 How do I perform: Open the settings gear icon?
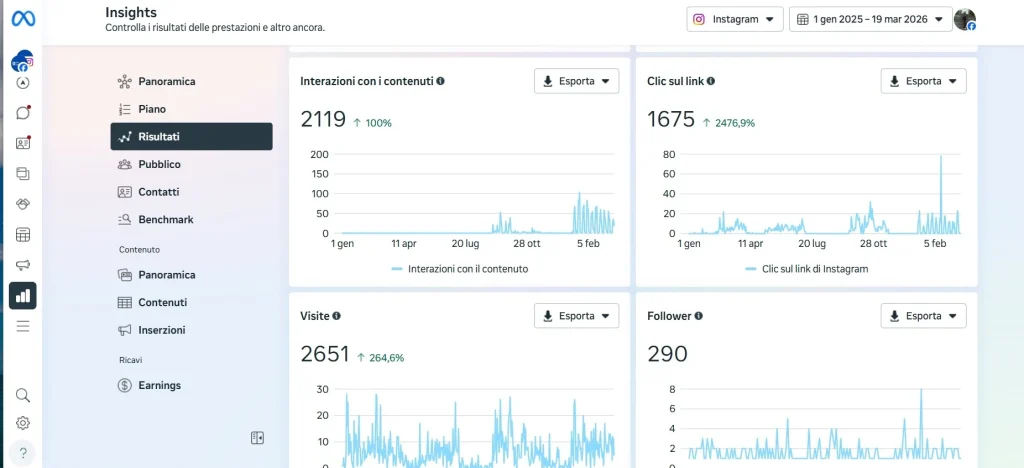pos(23,423)
